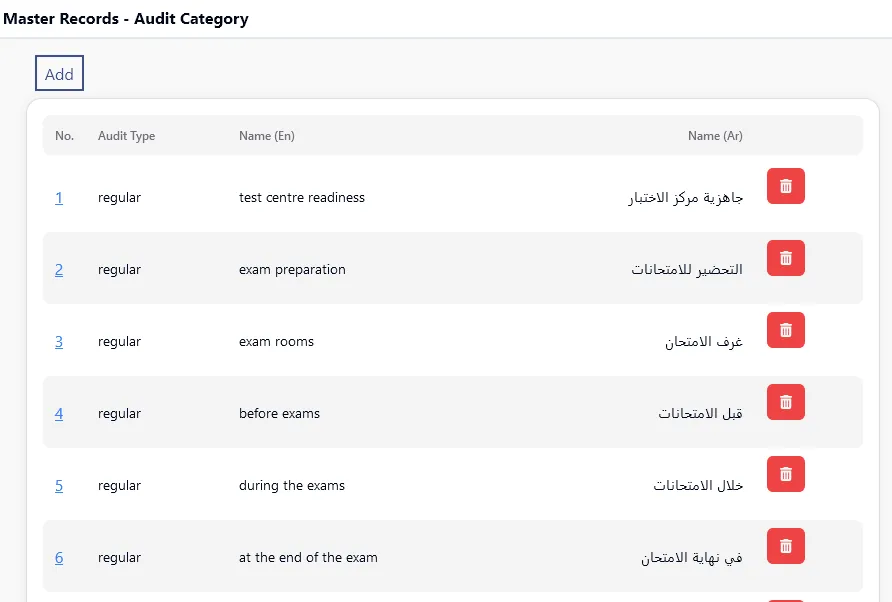Screen dimensions: 892x602
Task: Open record number 1
Action: point(58,198)
